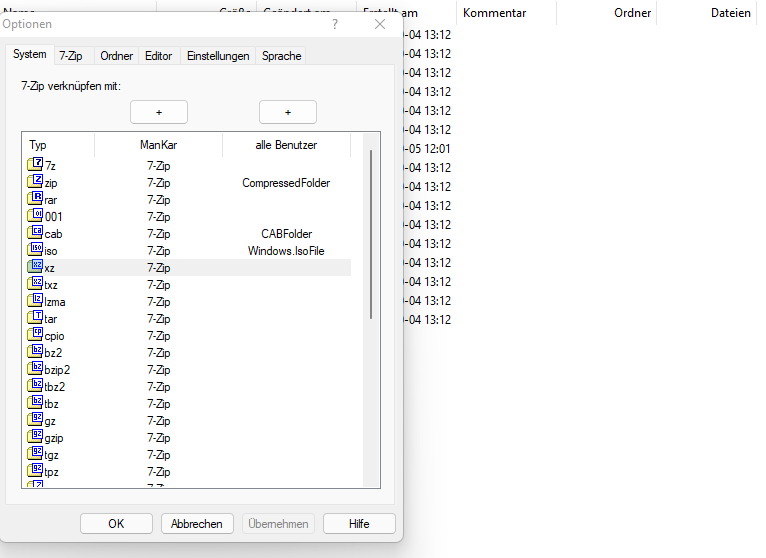
Task: Click the gz file type icon
Action: point(35,420)
